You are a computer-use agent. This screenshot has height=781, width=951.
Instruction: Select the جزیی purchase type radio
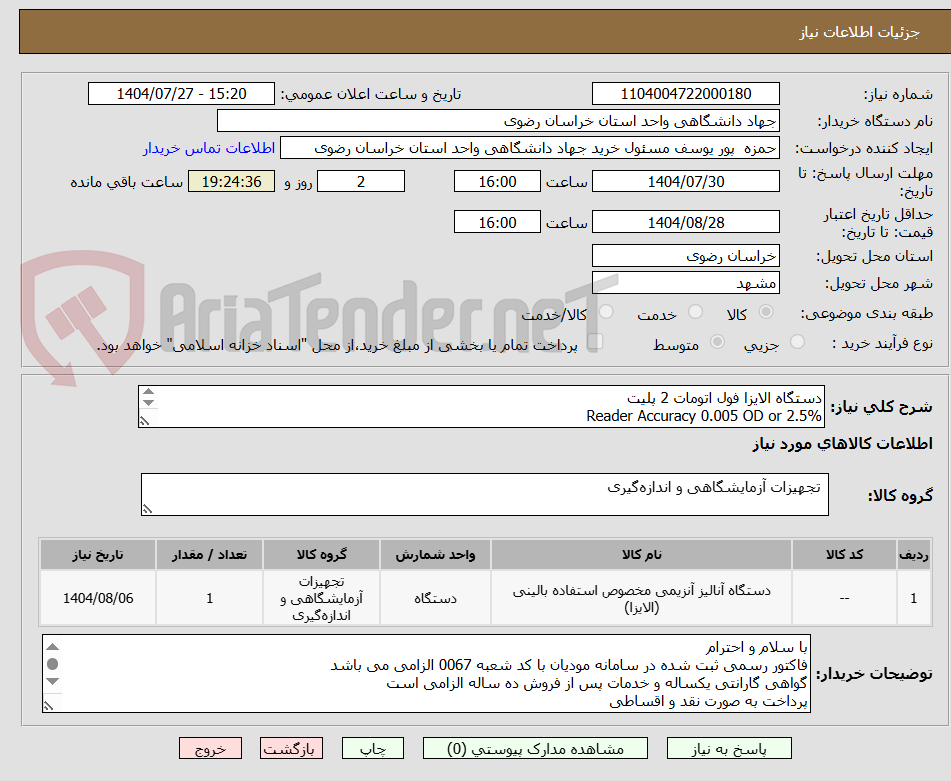pos(797,342)
